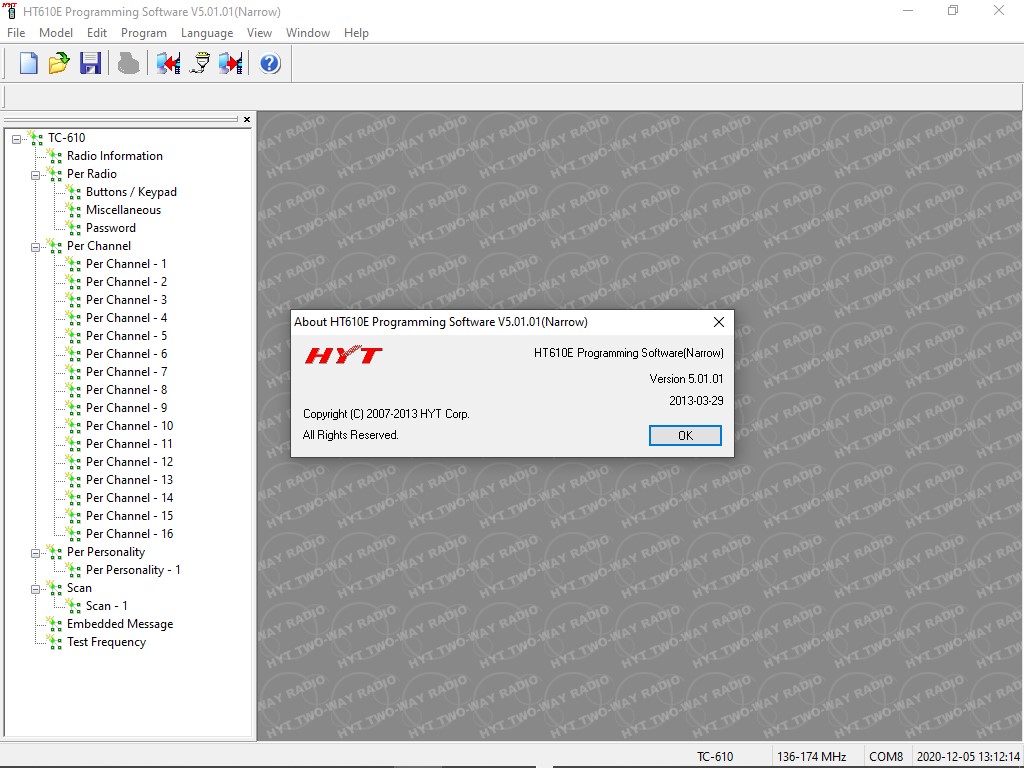Collapse the Per Channel node

35,246
